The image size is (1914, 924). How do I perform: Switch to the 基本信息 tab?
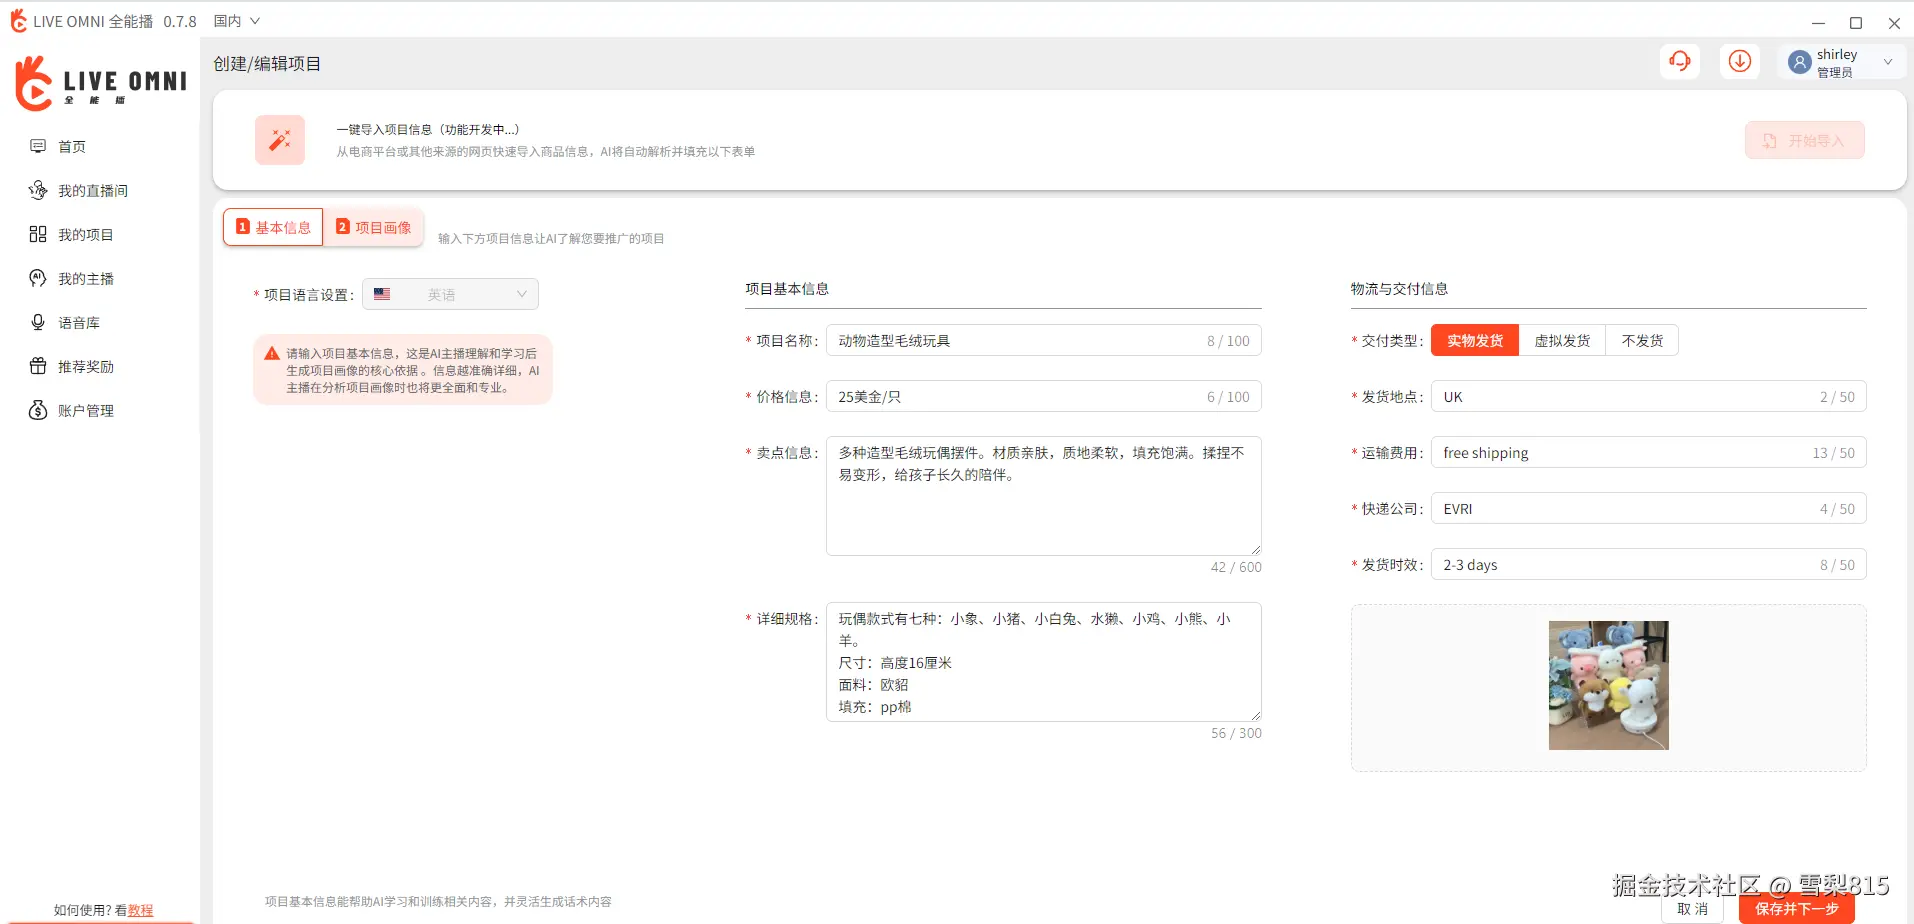273,227
